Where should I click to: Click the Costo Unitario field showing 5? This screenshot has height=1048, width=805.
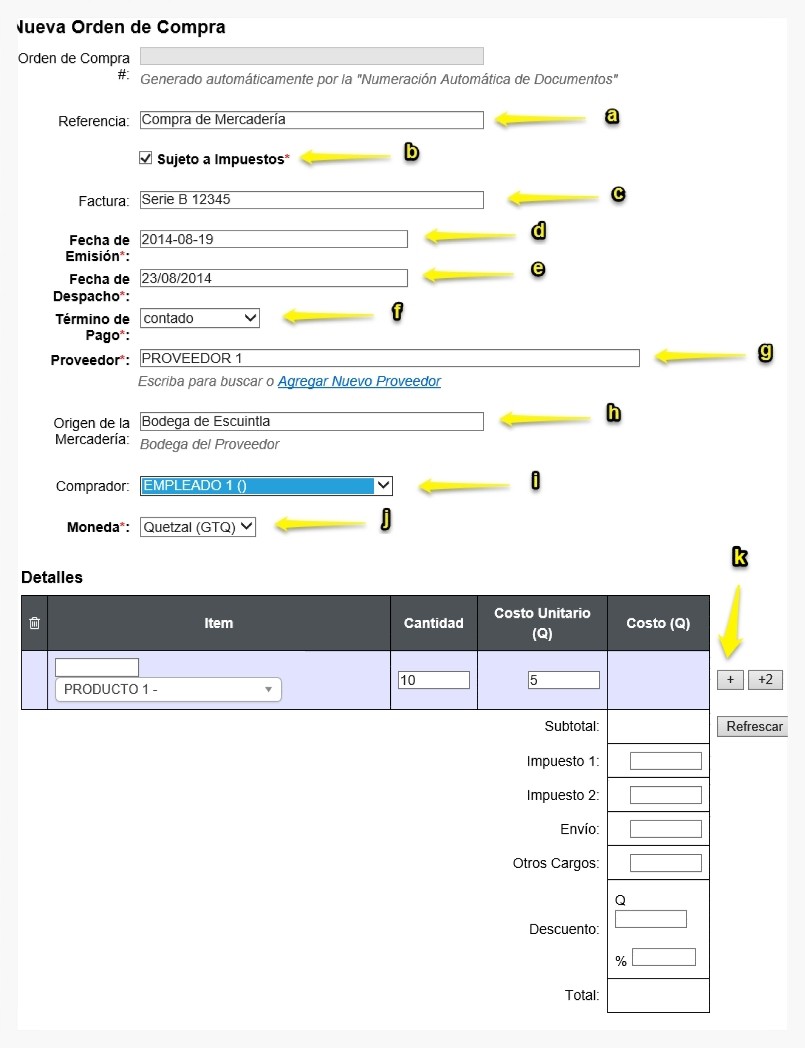click(x=564, y=680)
